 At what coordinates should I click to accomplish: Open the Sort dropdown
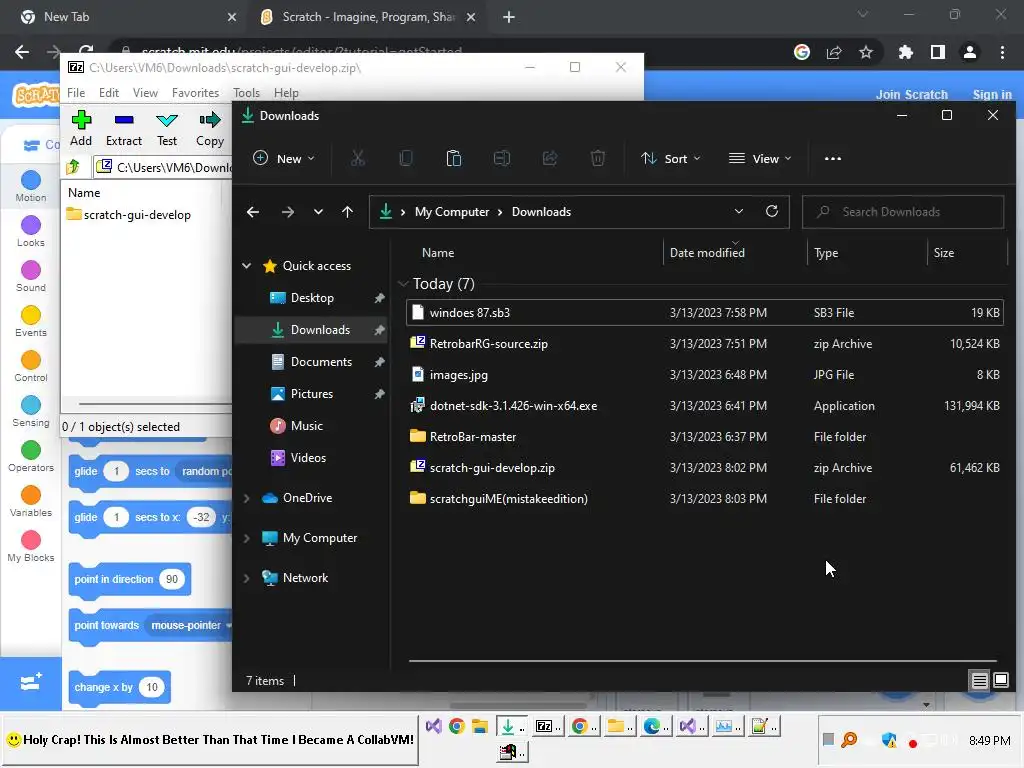(x=671, y=158)
